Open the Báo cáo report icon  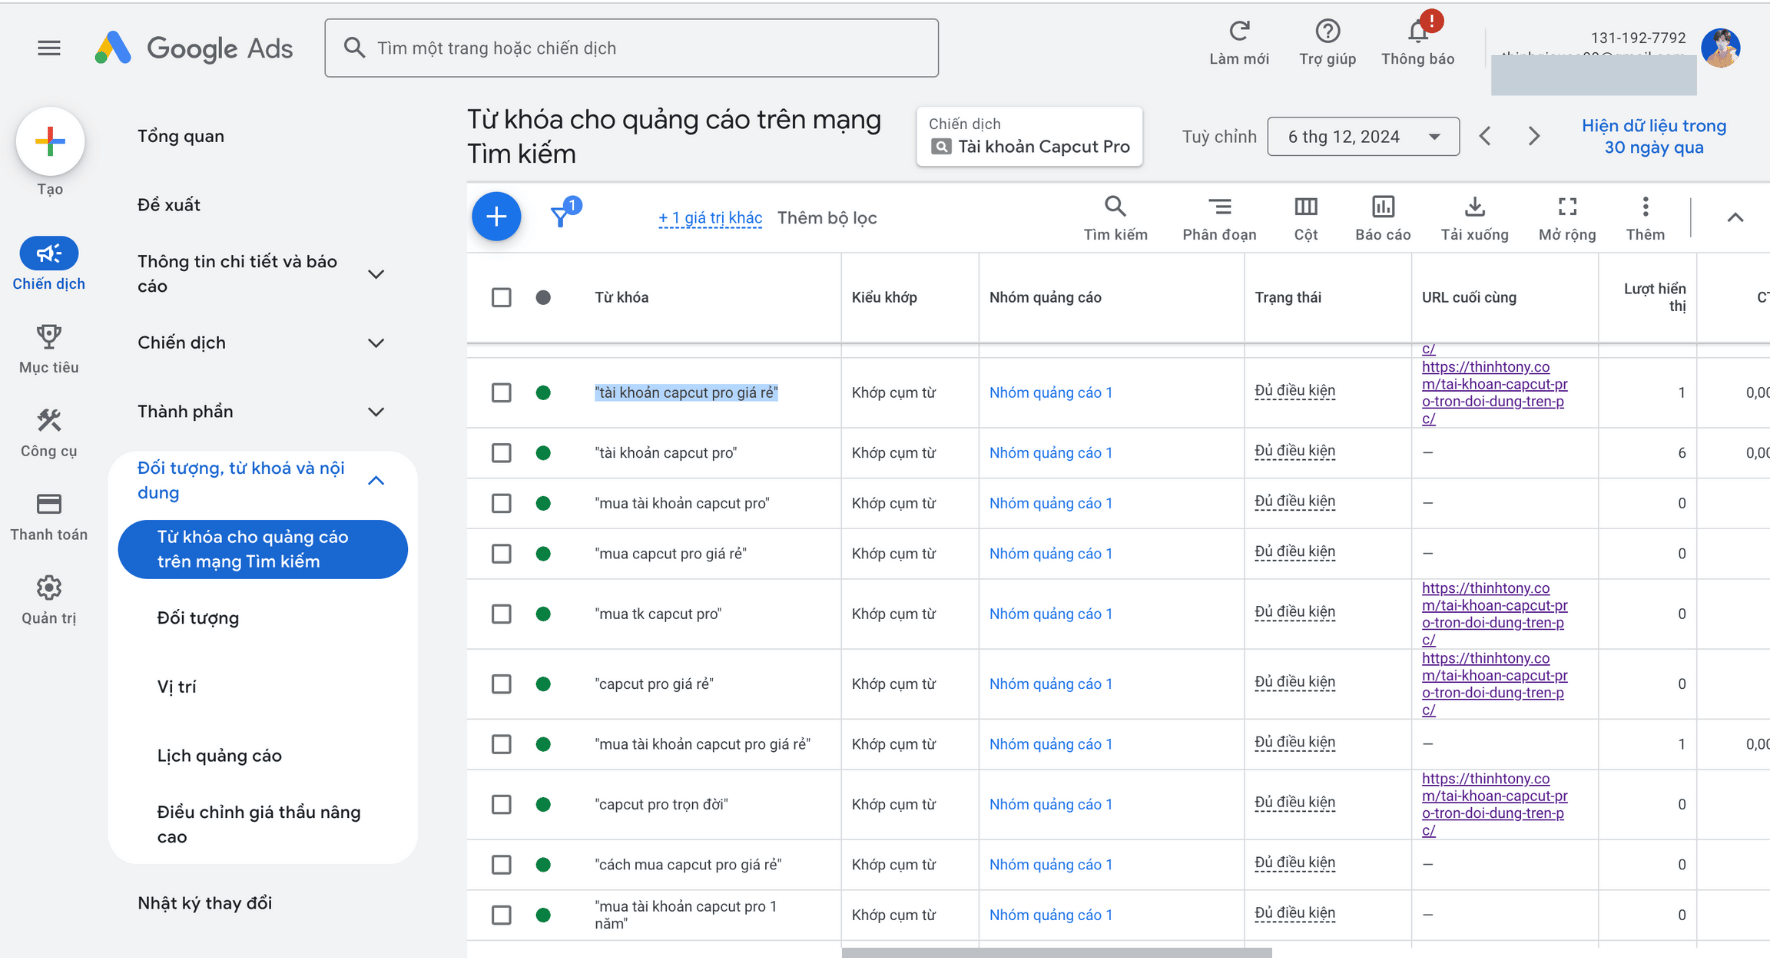(1383, 207)
